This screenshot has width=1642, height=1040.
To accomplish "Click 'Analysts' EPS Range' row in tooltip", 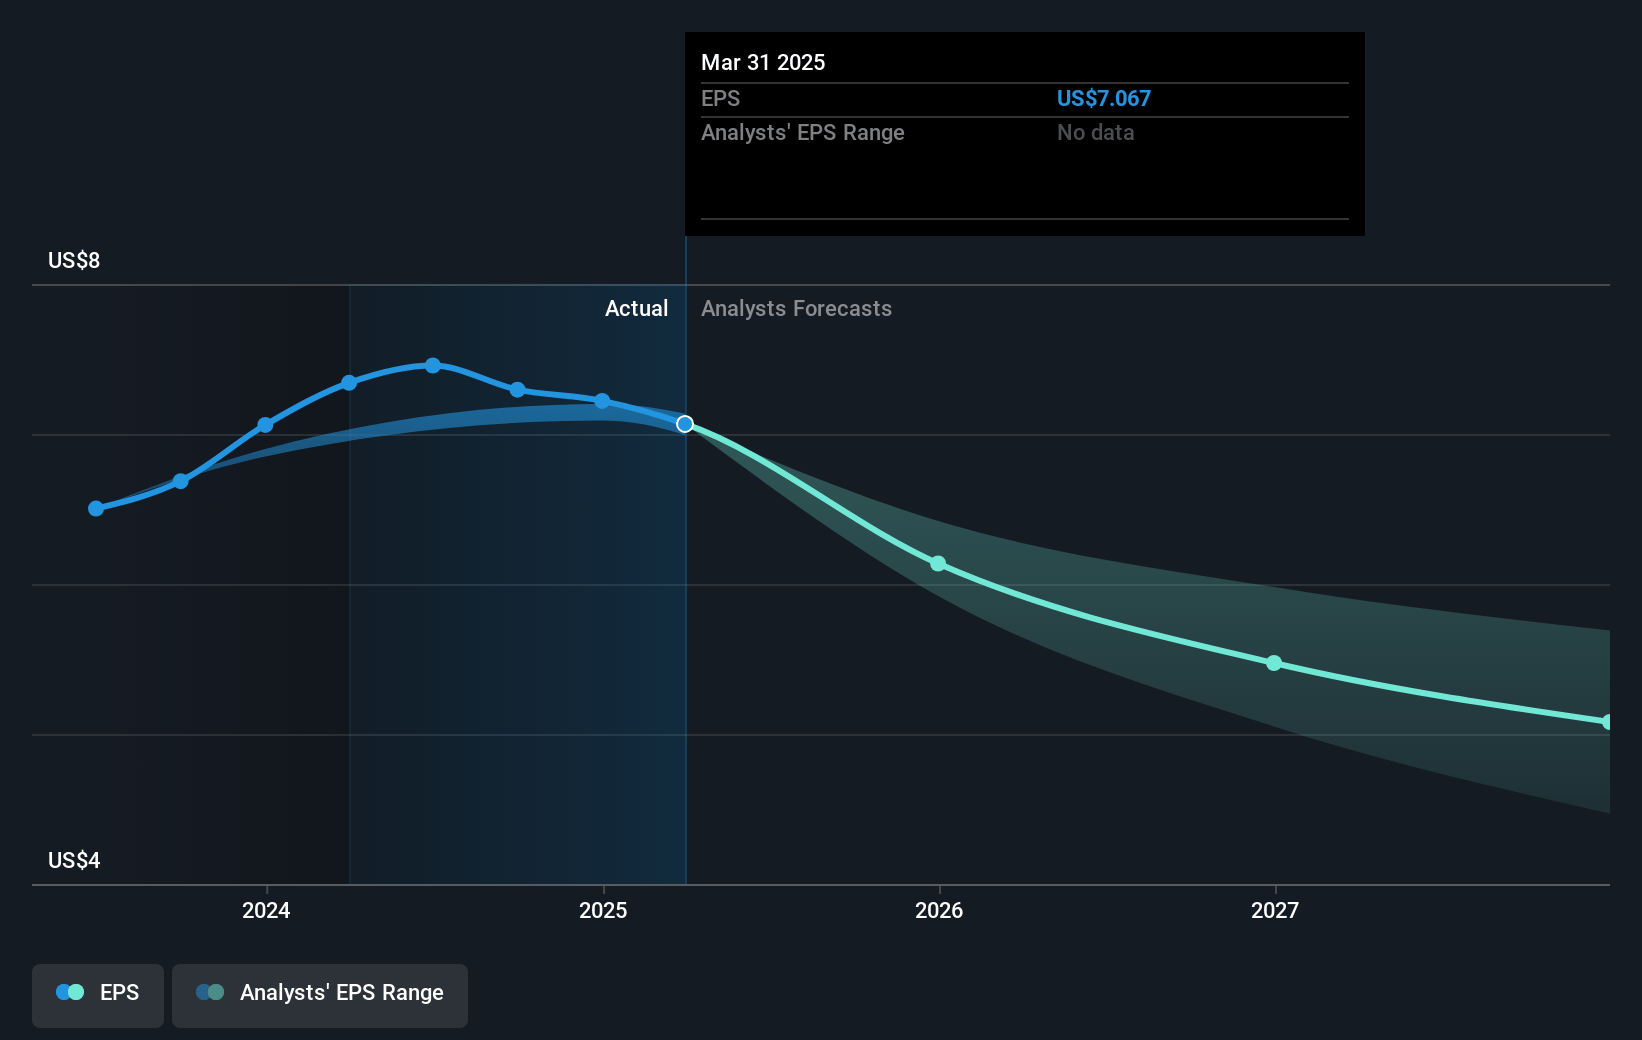I will coord(1025,132).
